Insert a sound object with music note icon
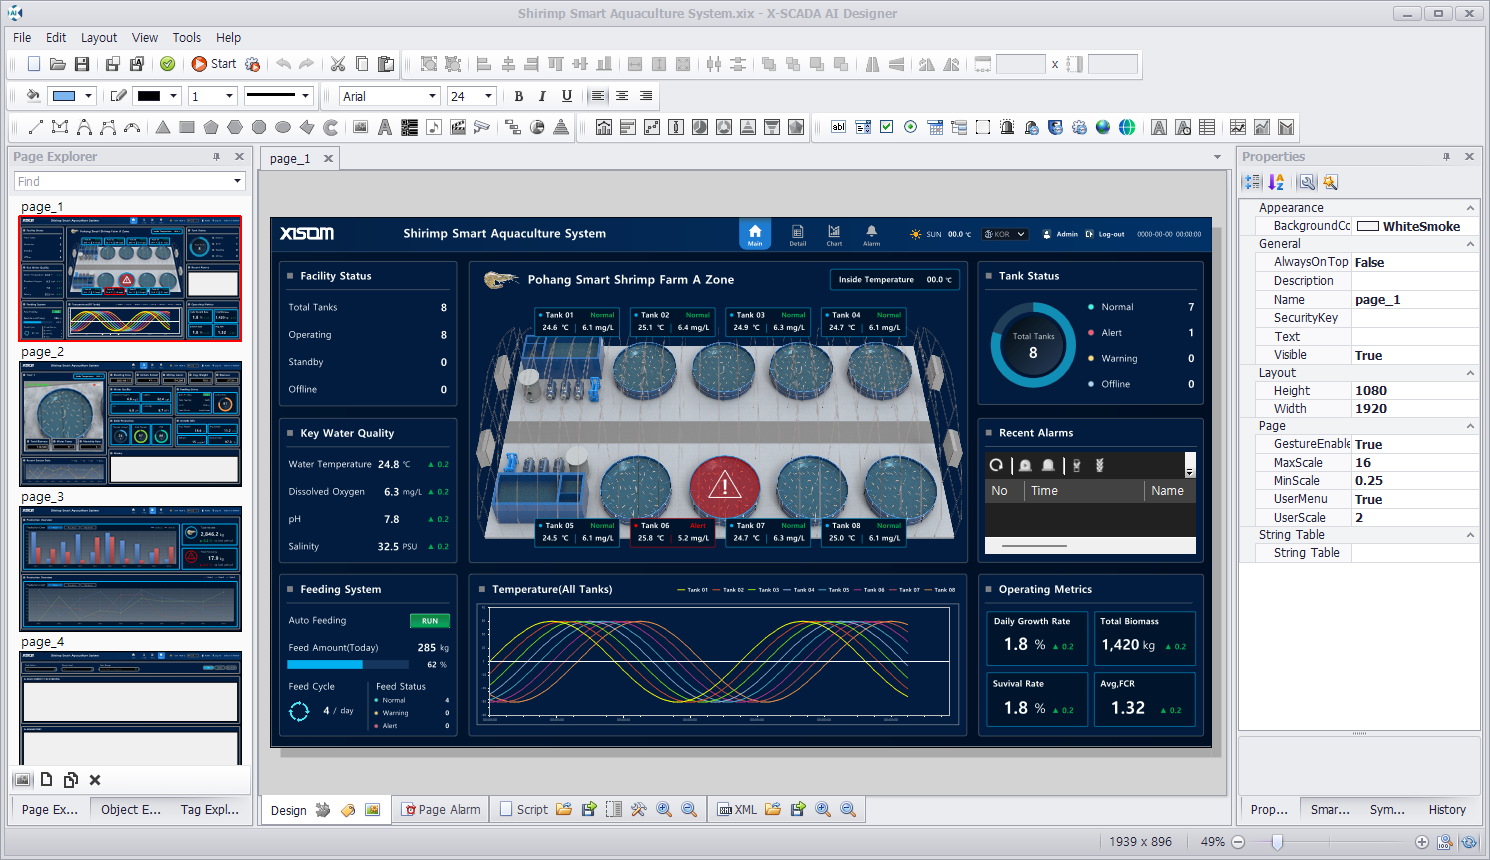The image size is (1490, 860). [x=434, y=127]
